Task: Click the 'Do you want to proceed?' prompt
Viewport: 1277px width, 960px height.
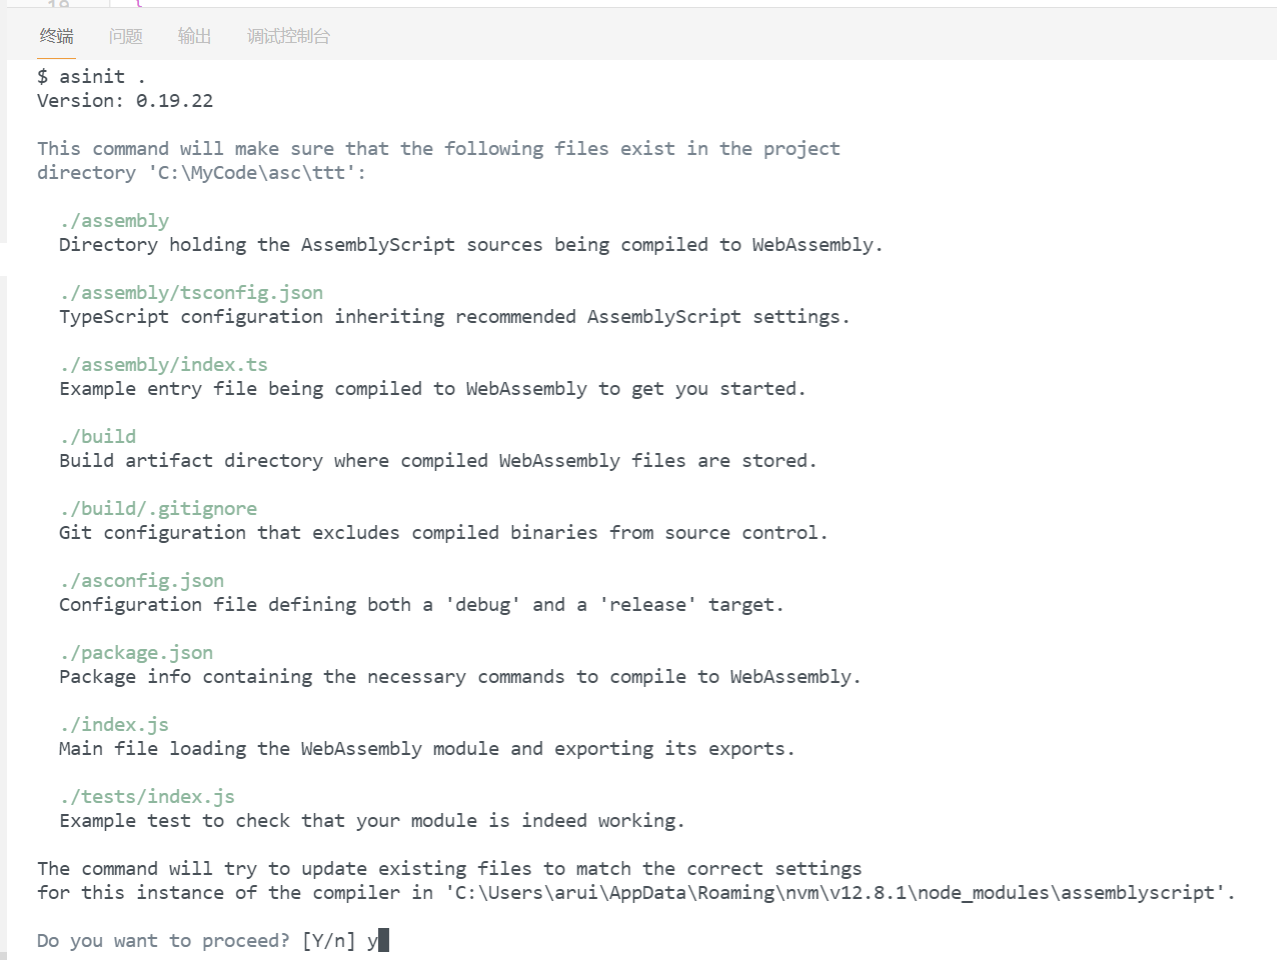Action: point(163,941)
